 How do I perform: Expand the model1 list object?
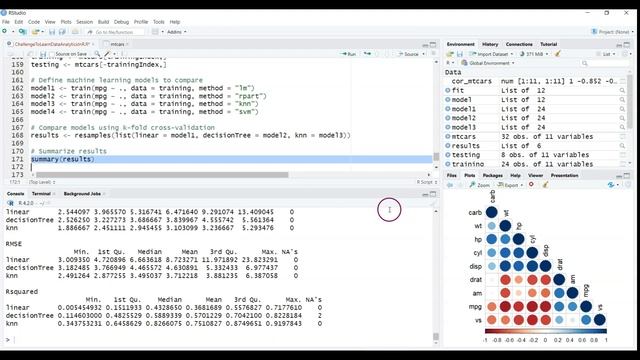448,109
